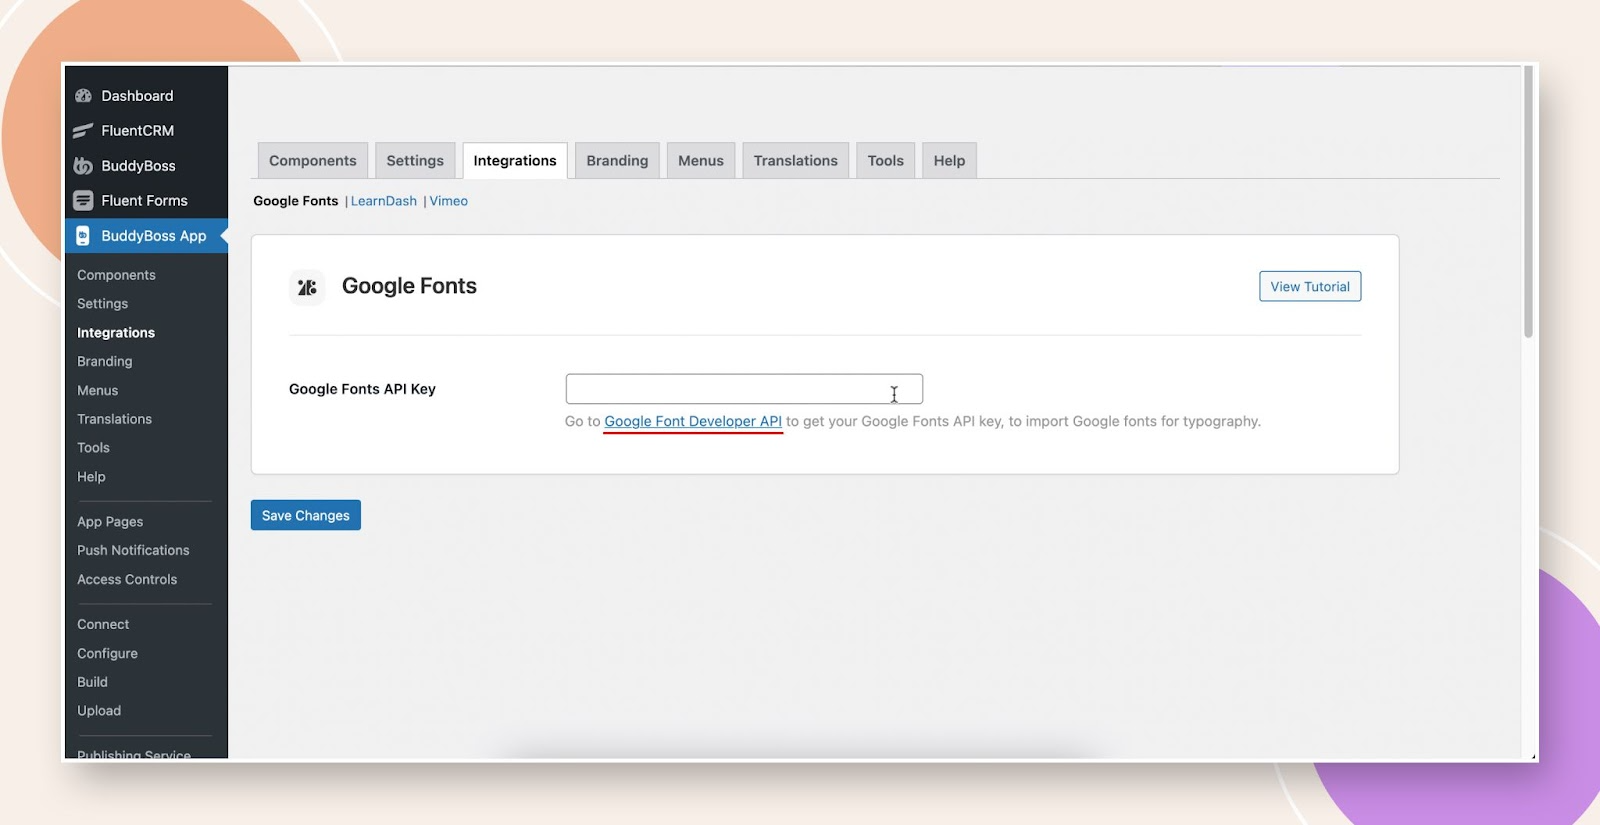Select the BuddyBoss App menu icon

tap(84, 236)
